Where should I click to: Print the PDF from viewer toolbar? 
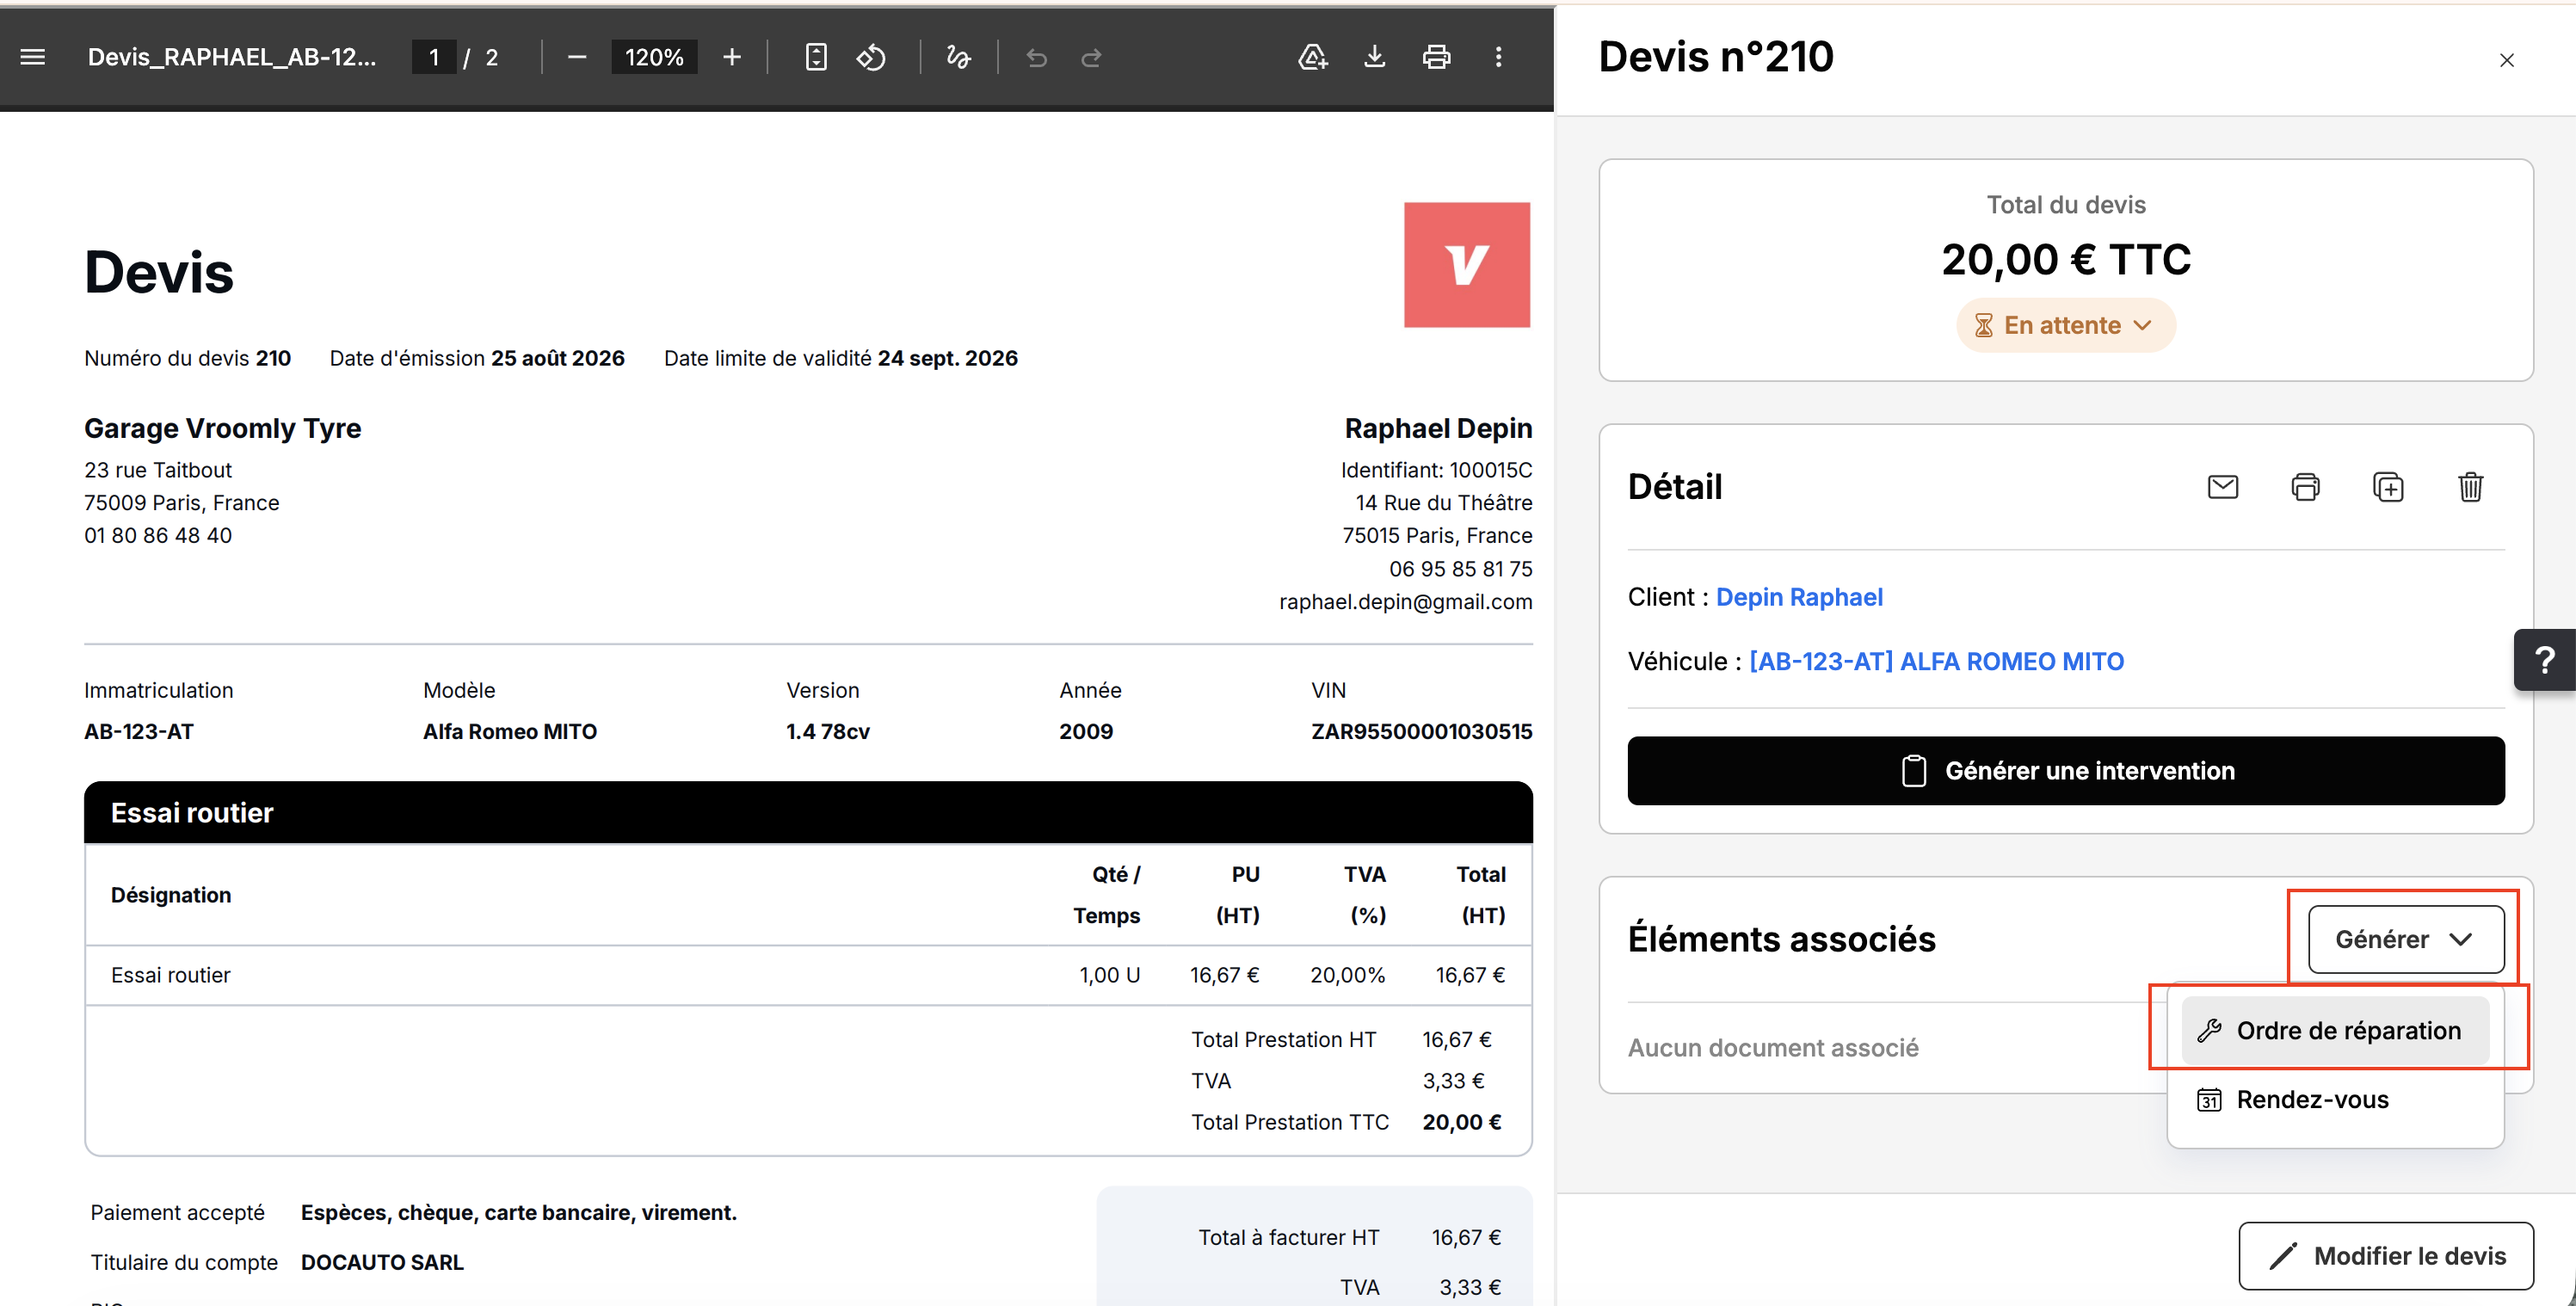point(1437,57)
